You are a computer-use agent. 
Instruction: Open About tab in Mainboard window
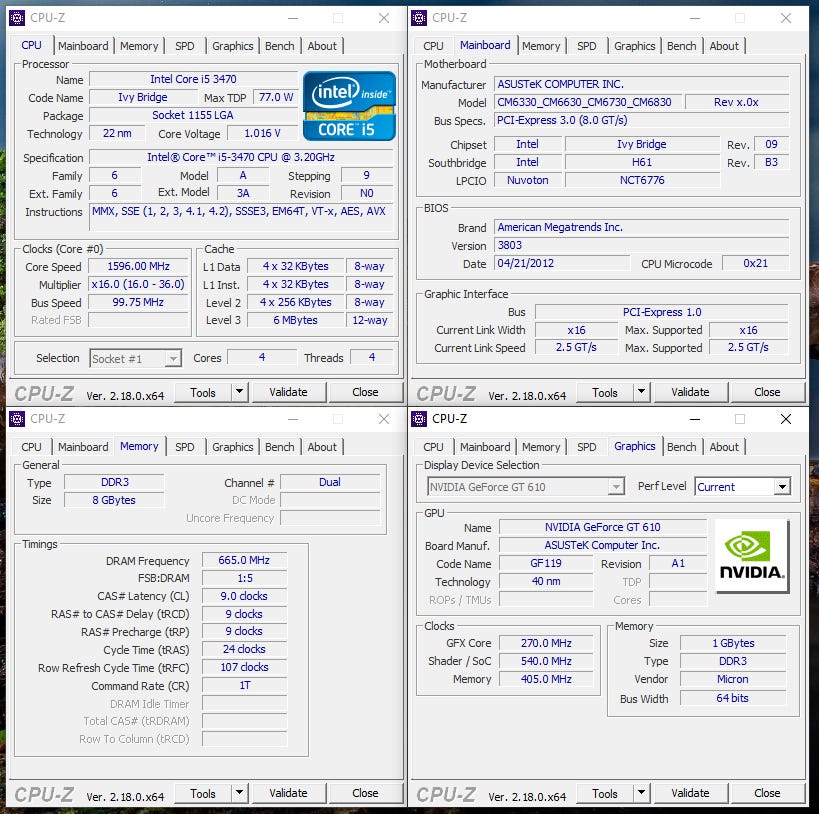coord(724,46)
